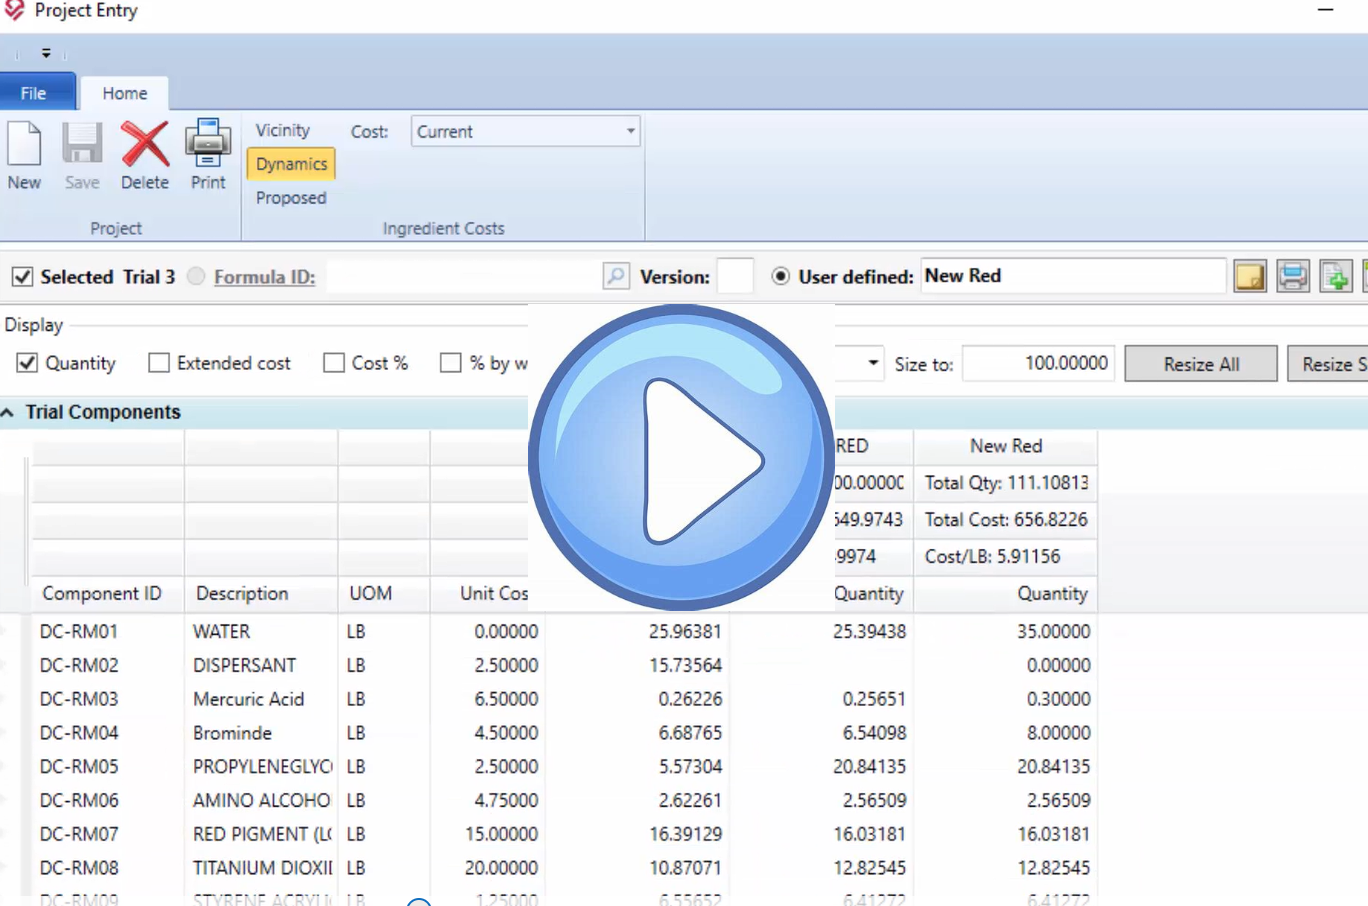Click the 0.30000 quantity for Mercuric Acid

pos(1005,699)
